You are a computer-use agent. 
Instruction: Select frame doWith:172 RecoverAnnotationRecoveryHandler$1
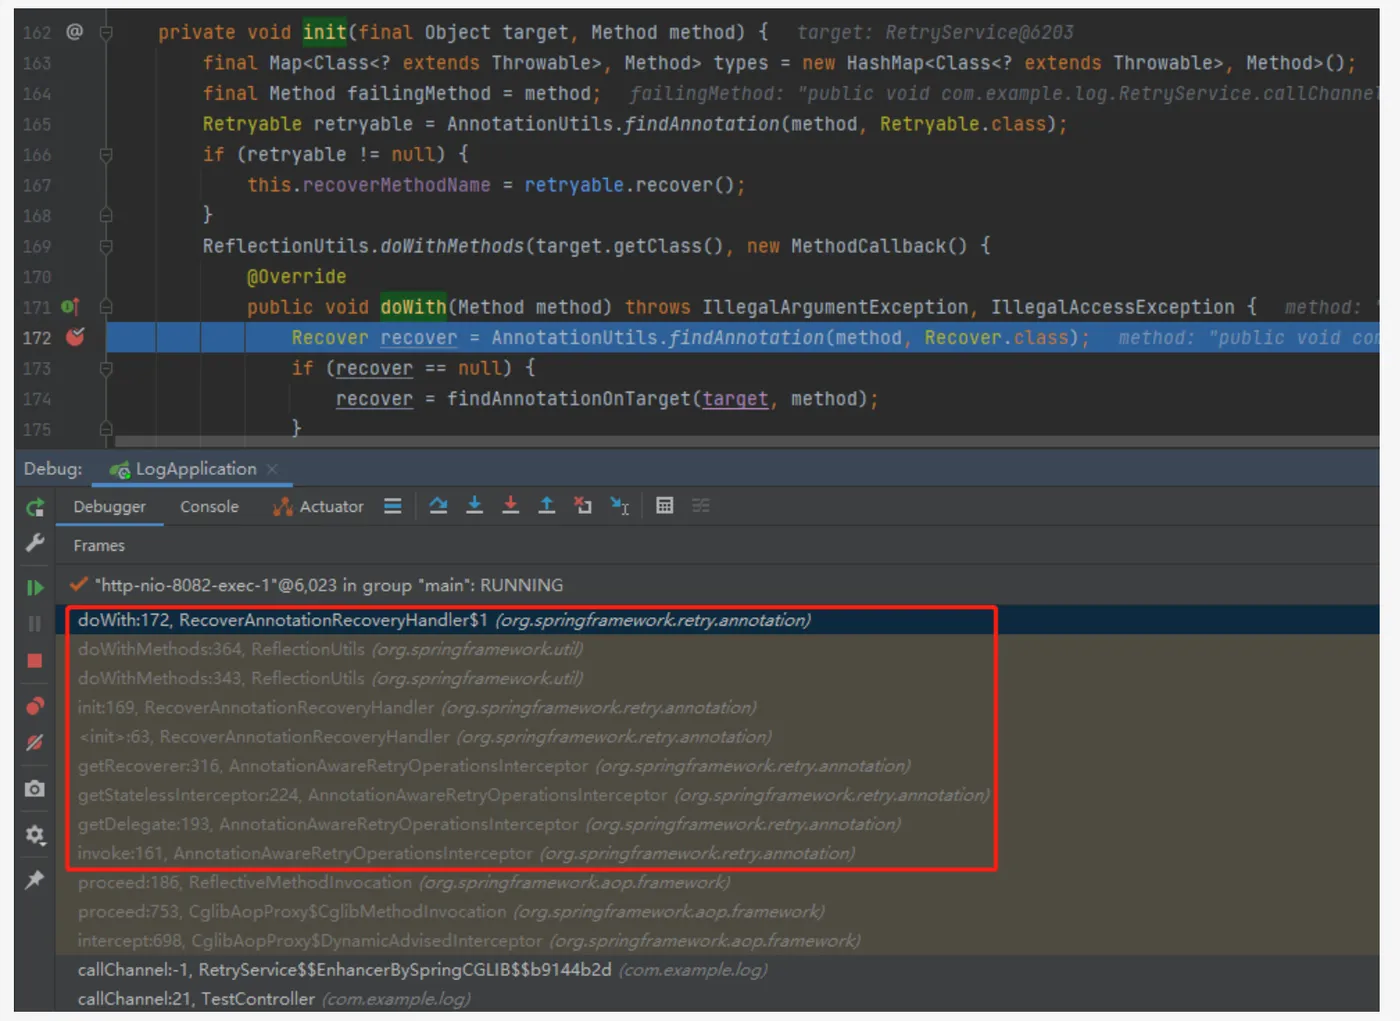point(717,620)
